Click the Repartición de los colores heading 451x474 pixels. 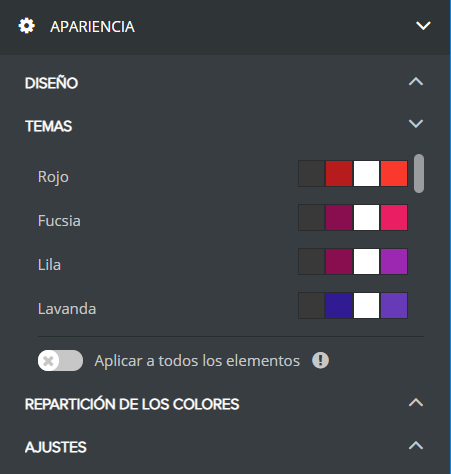point(132,404)
